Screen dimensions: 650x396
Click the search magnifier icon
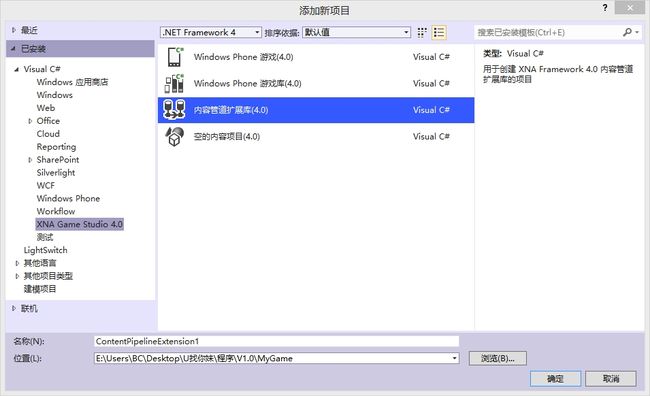pyautogui.click(x=627, y=32)
